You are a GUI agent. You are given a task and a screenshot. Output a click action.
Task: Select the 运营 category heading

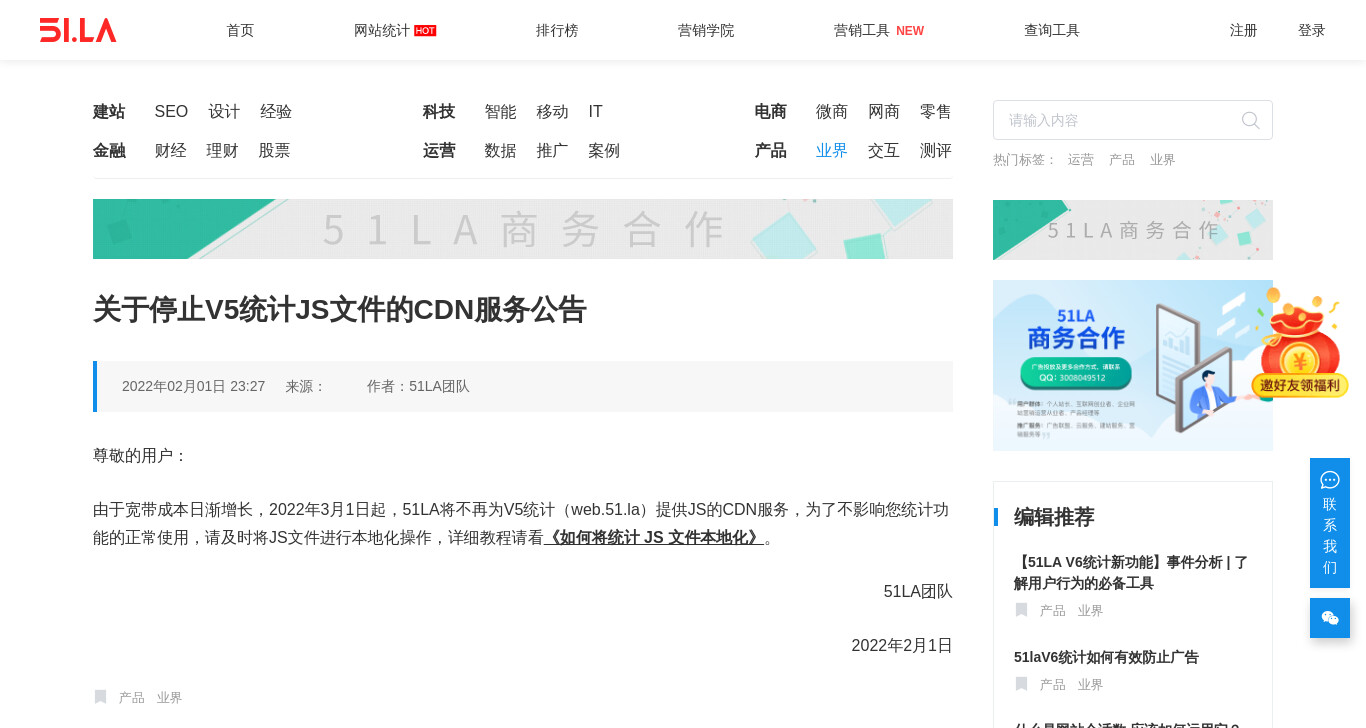coord(439,151)
